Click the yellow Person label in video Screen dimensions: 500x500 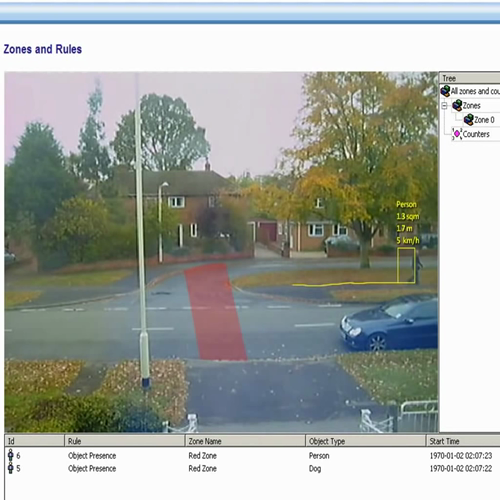click(406, 204)
